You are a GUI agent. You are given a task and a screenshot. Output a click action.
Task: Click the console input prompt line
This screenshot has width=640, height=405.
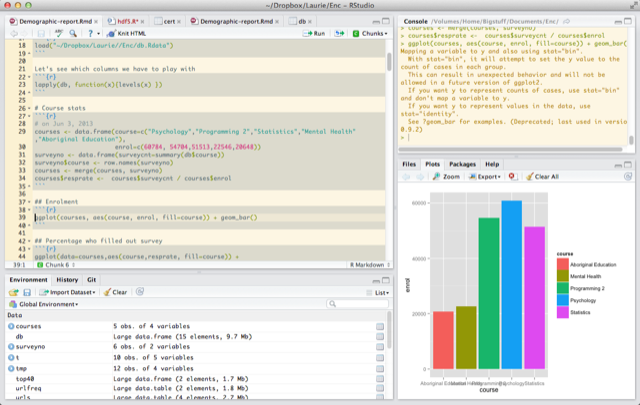coord(514,138)
